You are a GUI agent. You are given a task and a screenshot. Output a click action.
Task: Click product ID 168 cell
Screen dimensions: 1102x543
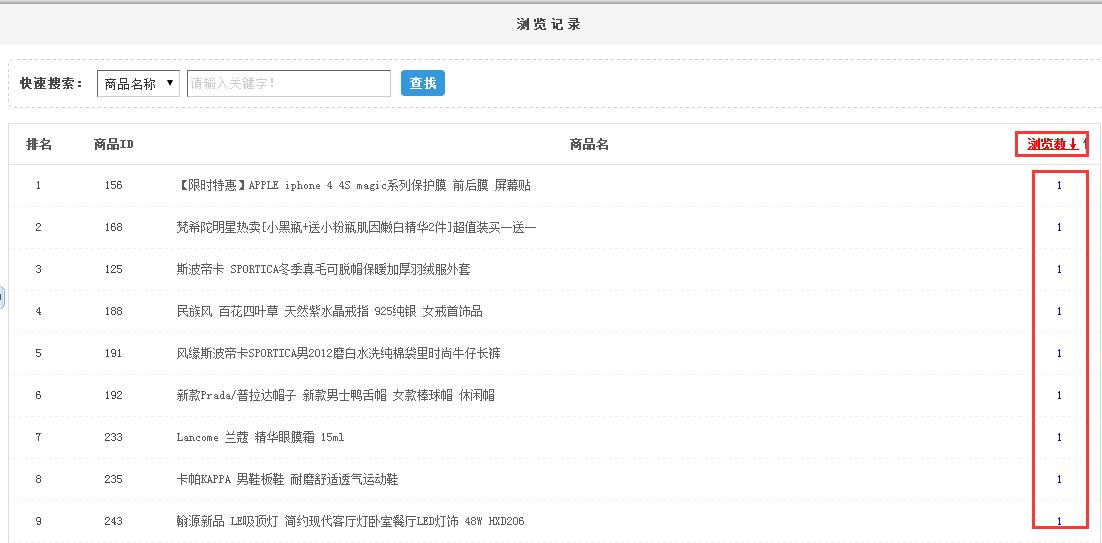point(113,227)
